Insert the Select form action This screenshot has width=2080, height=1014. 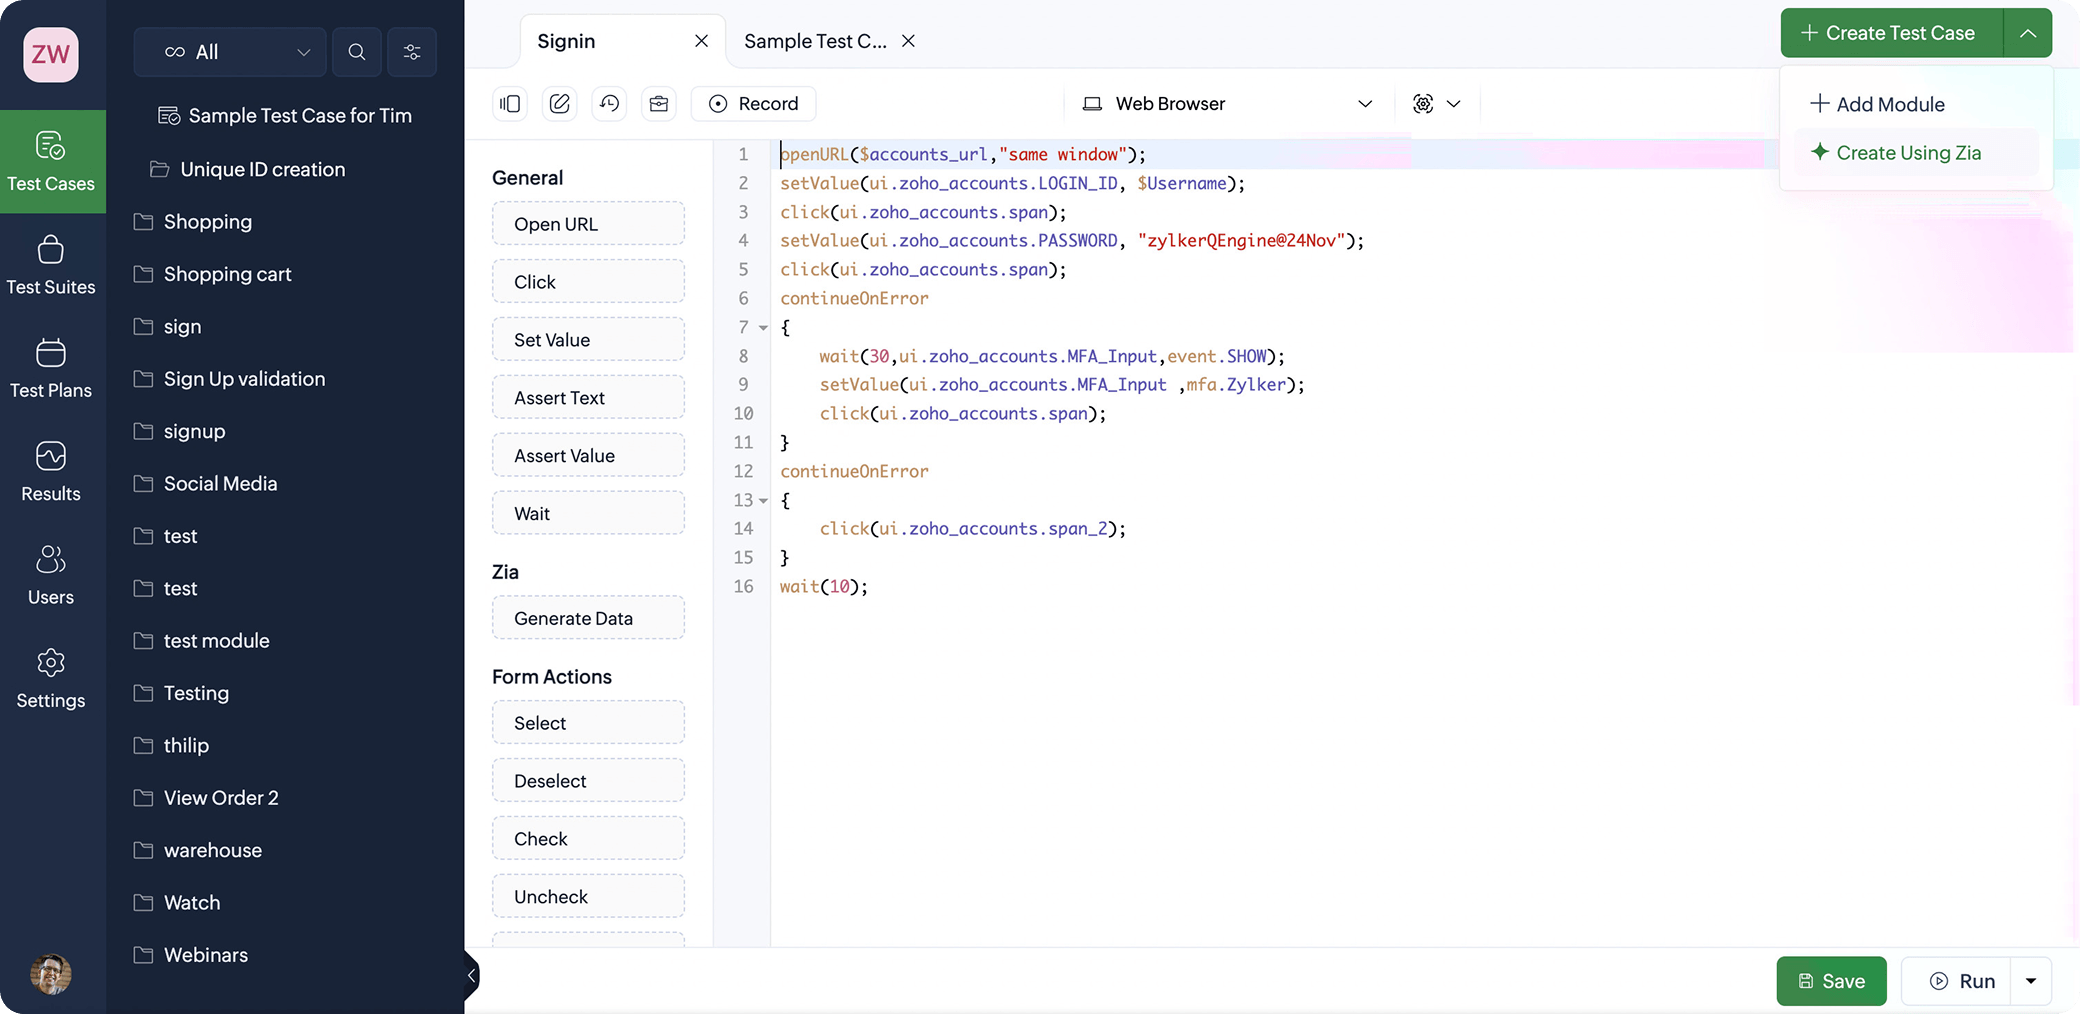click(588, 723)
